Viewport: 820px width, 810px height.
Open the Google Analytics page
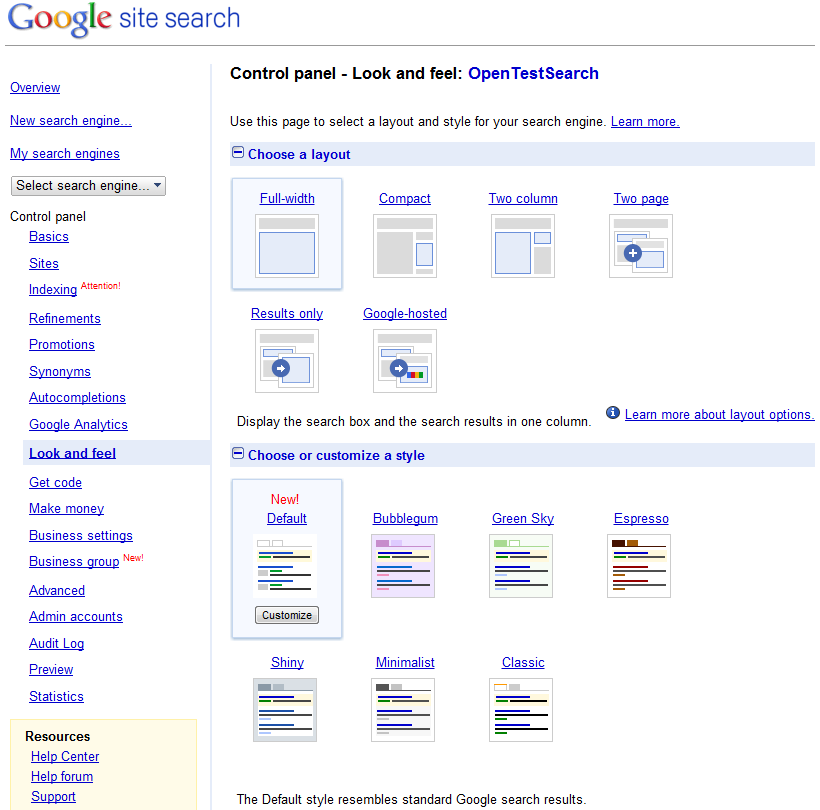(78, 424)
